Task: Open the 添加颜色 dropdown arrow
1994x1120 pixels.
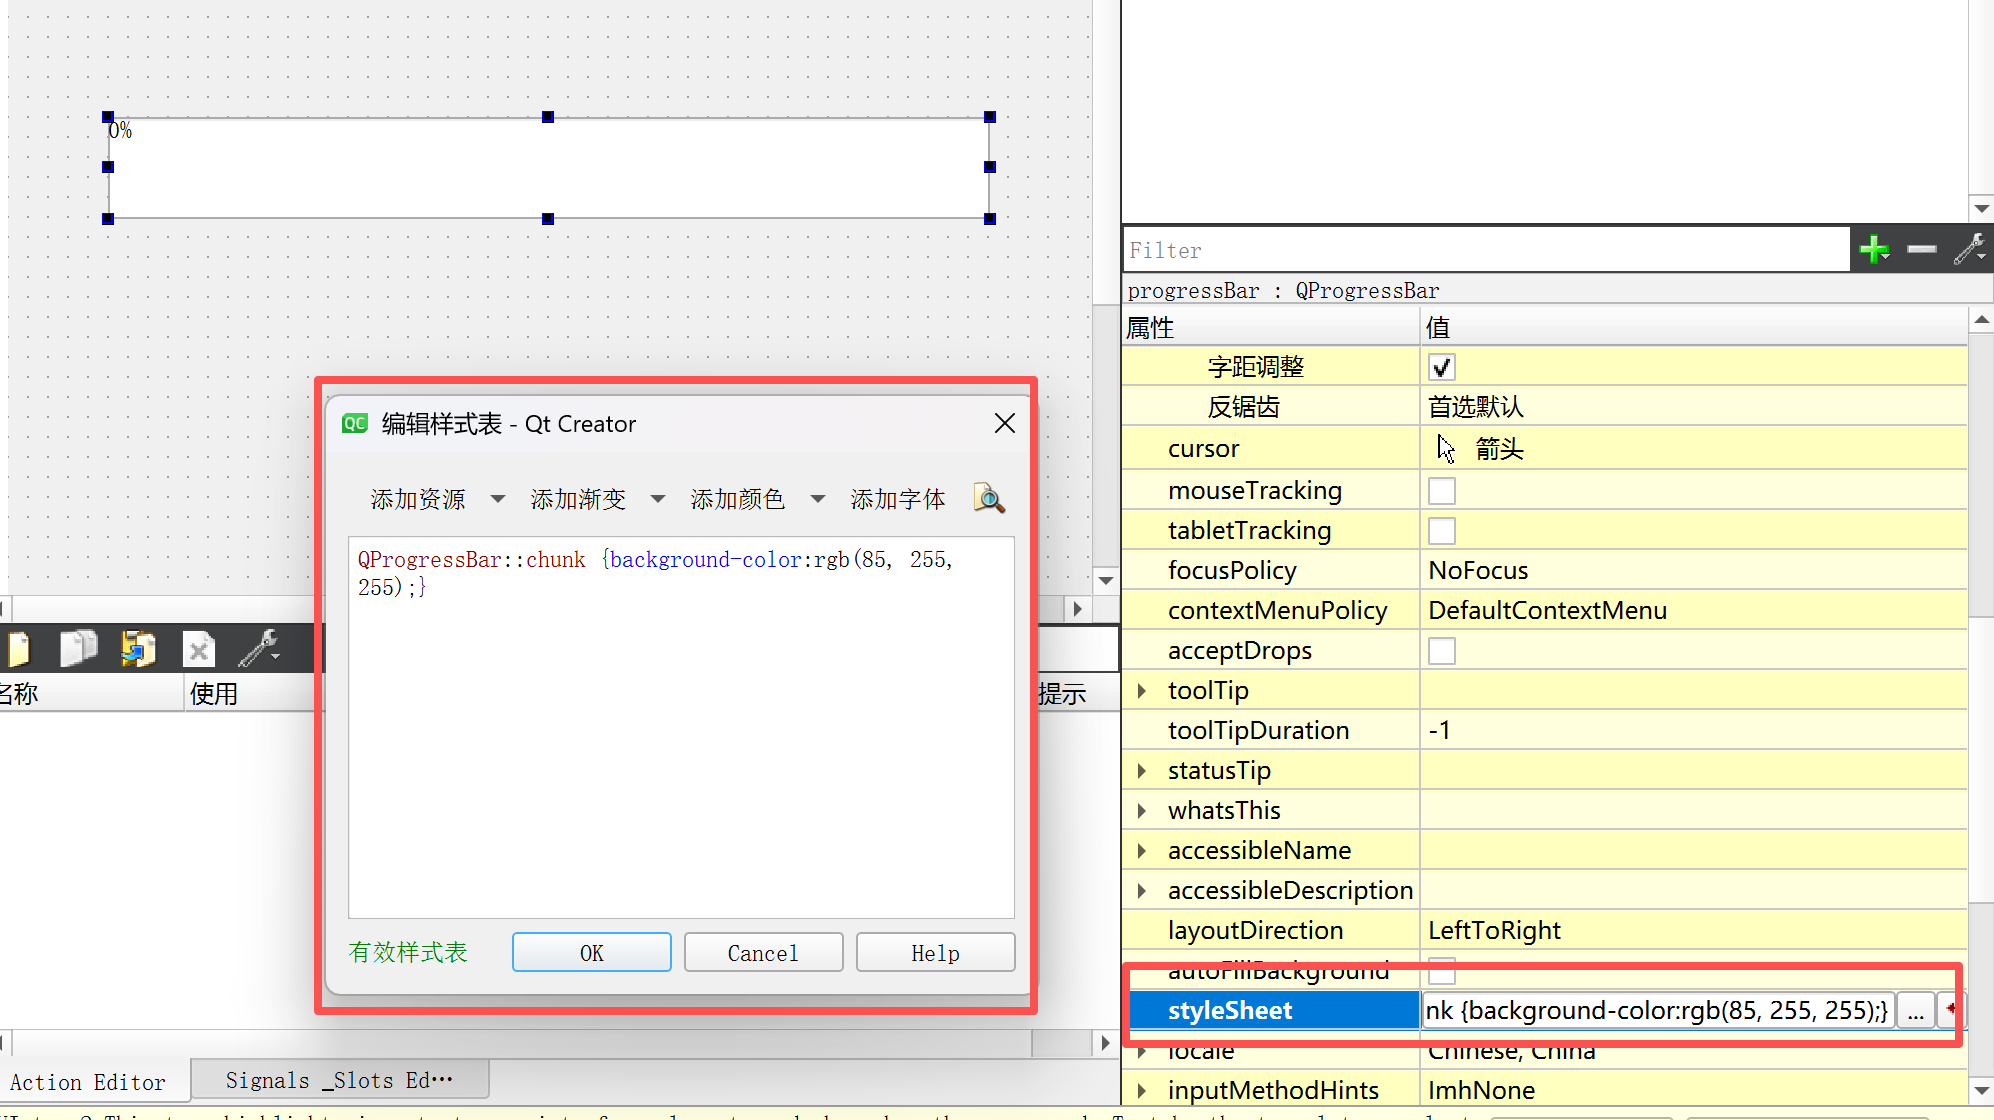Action: 817,499
